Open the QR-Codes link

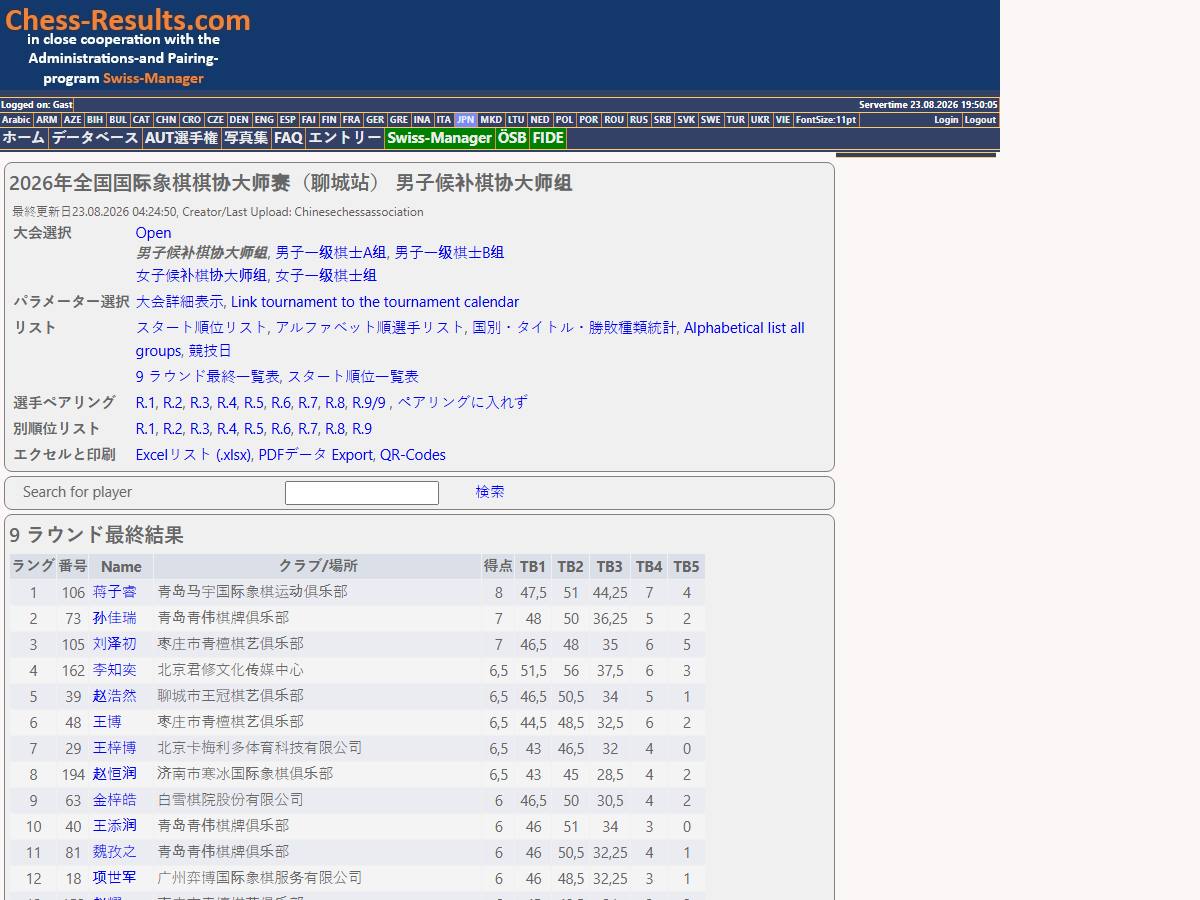click(413, 454)
